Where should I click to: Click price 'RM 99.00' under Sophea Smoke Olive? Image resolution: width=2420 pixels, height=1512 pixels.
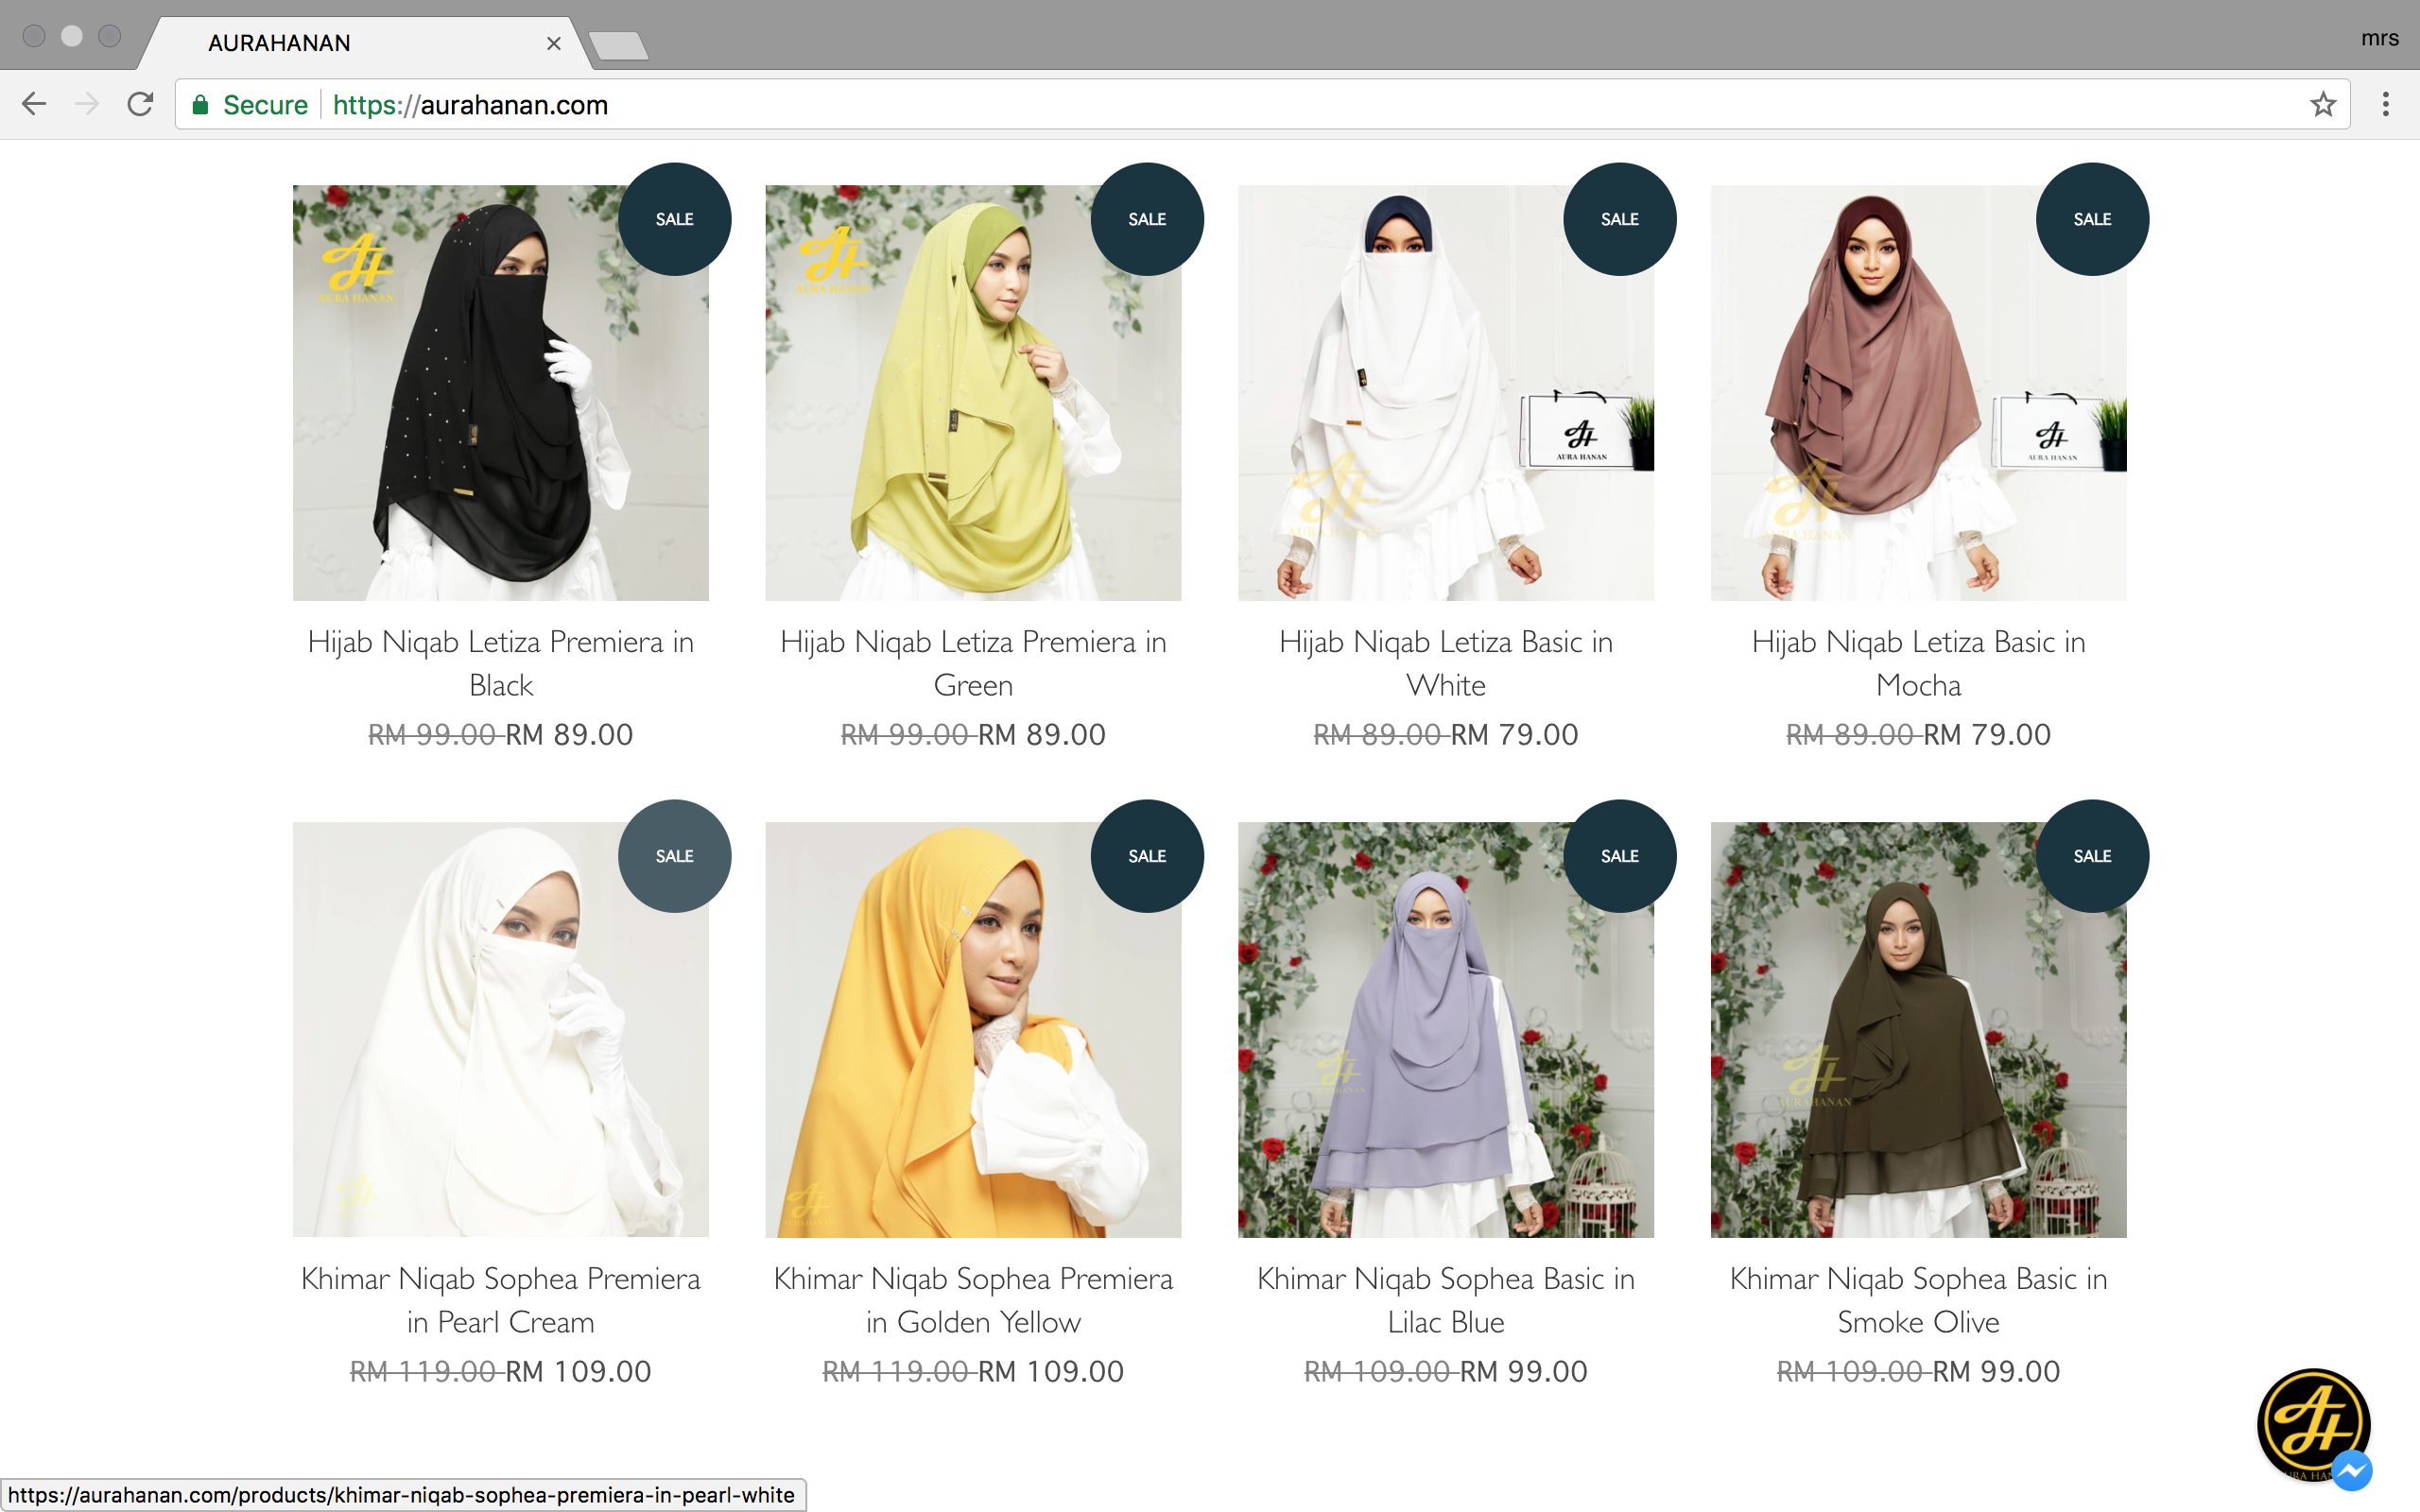[x=1997, y=1372]
